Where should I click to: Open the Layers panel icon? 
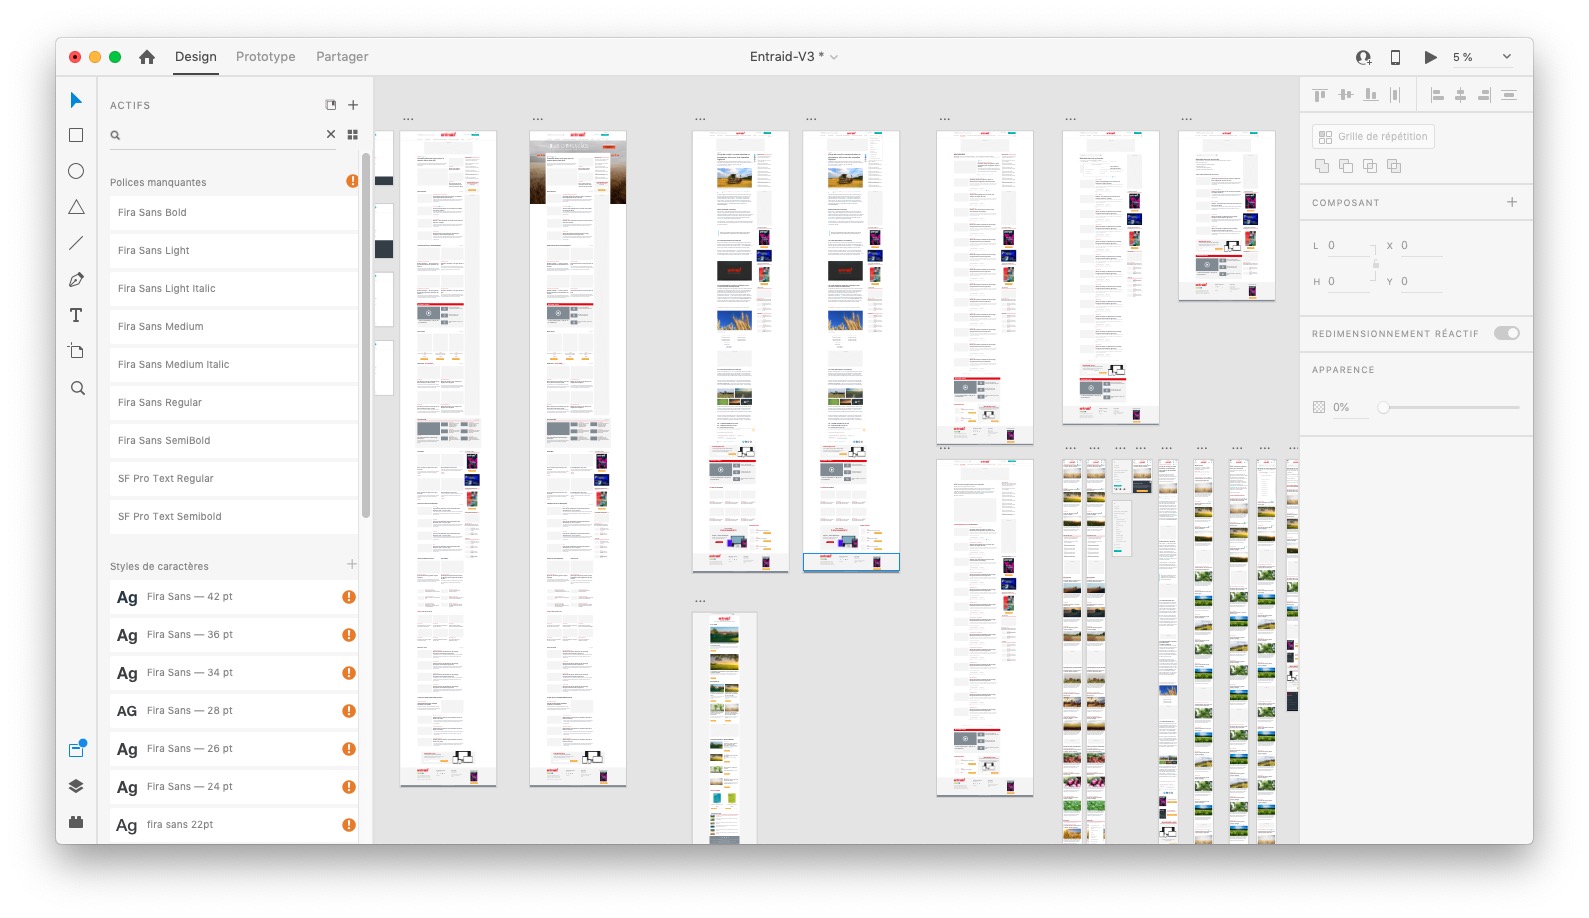pos(76,786)
